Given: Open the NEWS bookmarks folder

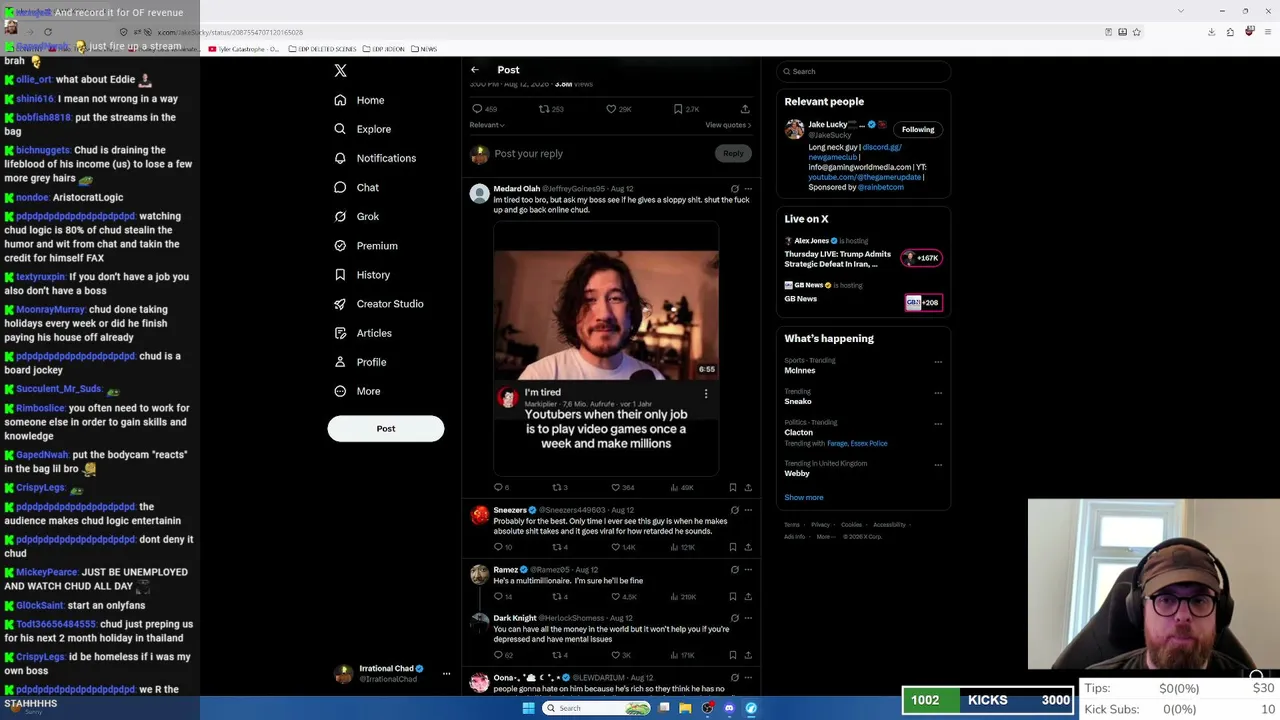Looking at the screenshot, I should (x=424, y=49).
